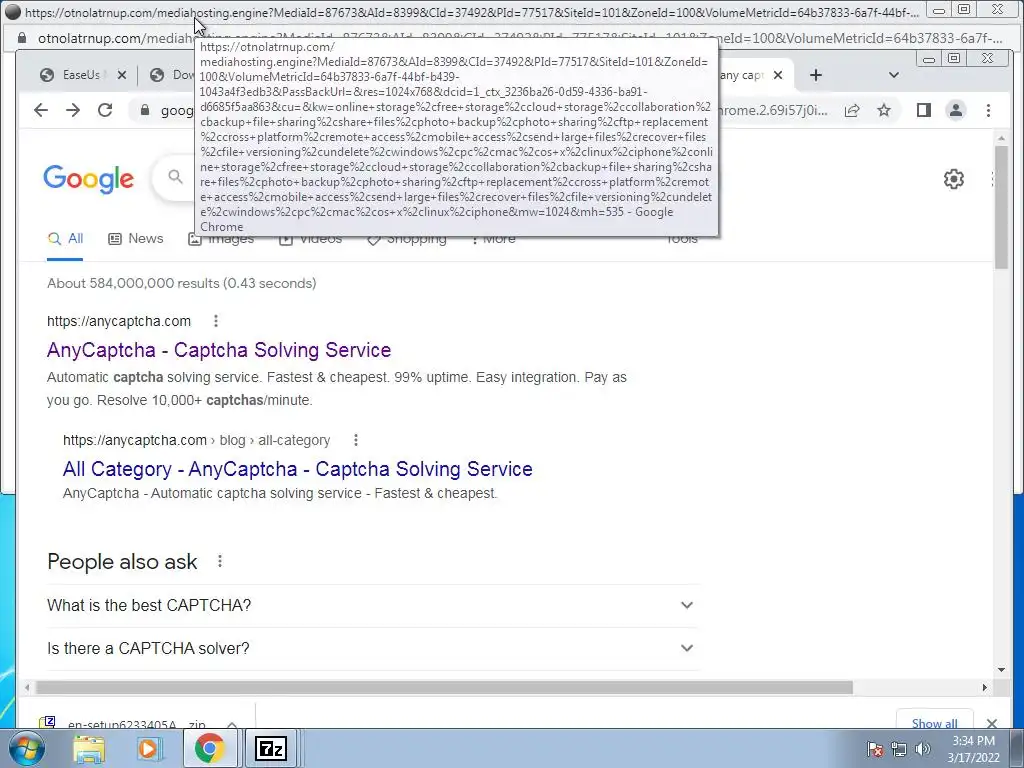This screenshot has width=1024, height=768.
Task: Switch to the 'Dow' tab
Action: click(x=173, y=75)
